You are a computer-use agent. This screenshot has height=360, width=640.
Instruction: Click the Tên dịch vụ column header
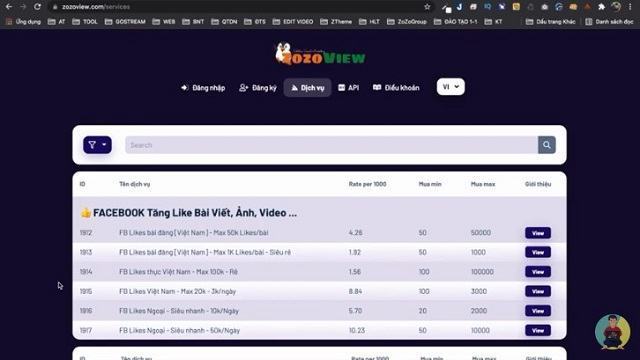click(x=135, y=184)
